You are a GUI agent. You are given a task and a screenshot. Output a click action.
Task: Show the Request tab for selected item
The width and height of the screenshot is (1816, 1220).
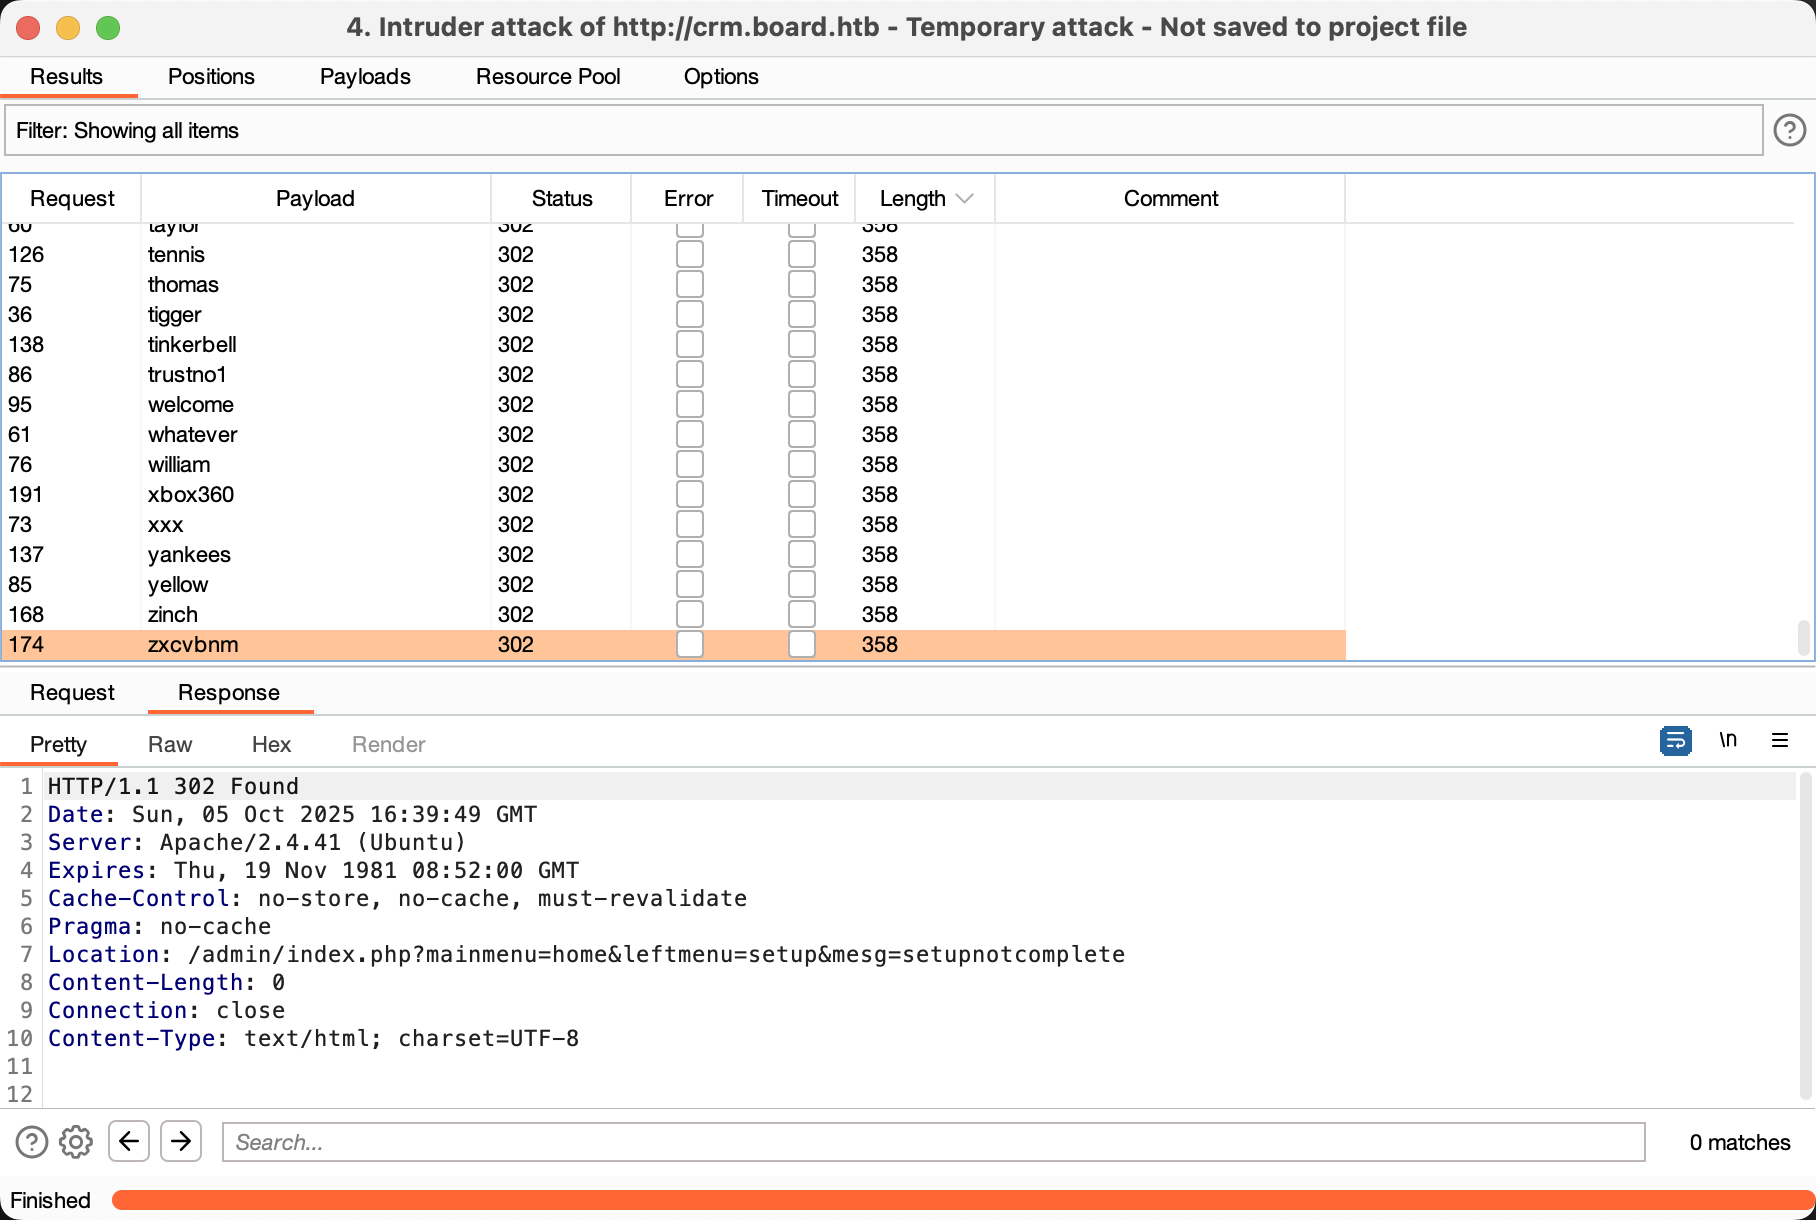pyautogui.click(x=72, y=692)
